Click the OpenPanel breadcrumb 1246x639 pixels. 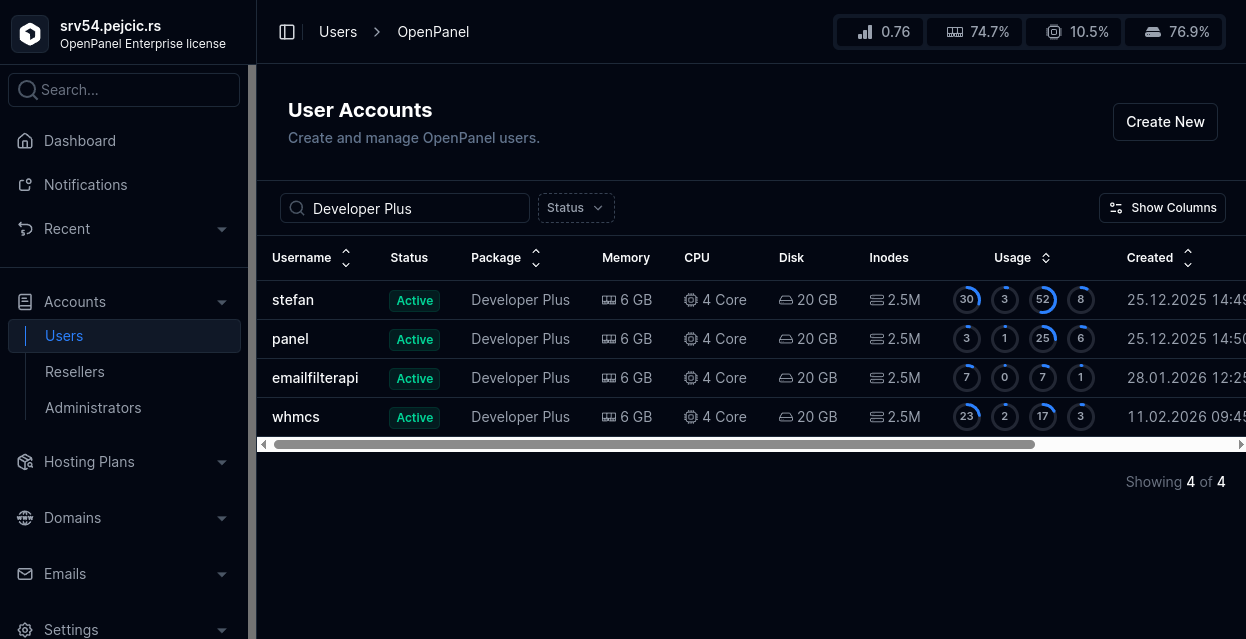click(433, 32)
